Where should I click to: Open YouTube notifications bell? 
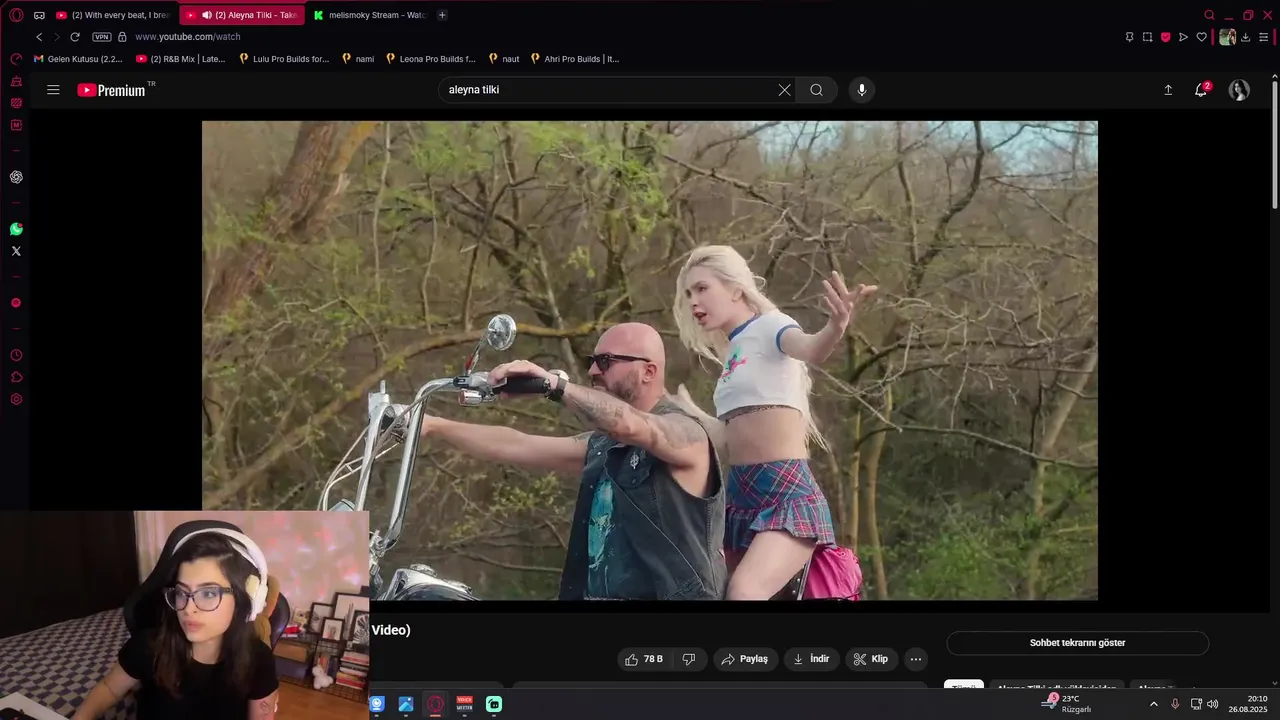1202,90
